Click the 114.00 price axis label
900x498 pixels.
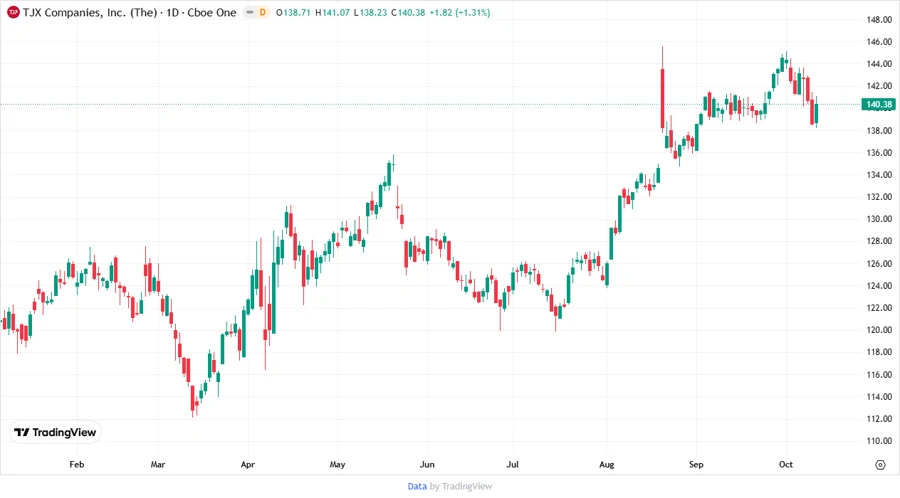tap(879, 396)
